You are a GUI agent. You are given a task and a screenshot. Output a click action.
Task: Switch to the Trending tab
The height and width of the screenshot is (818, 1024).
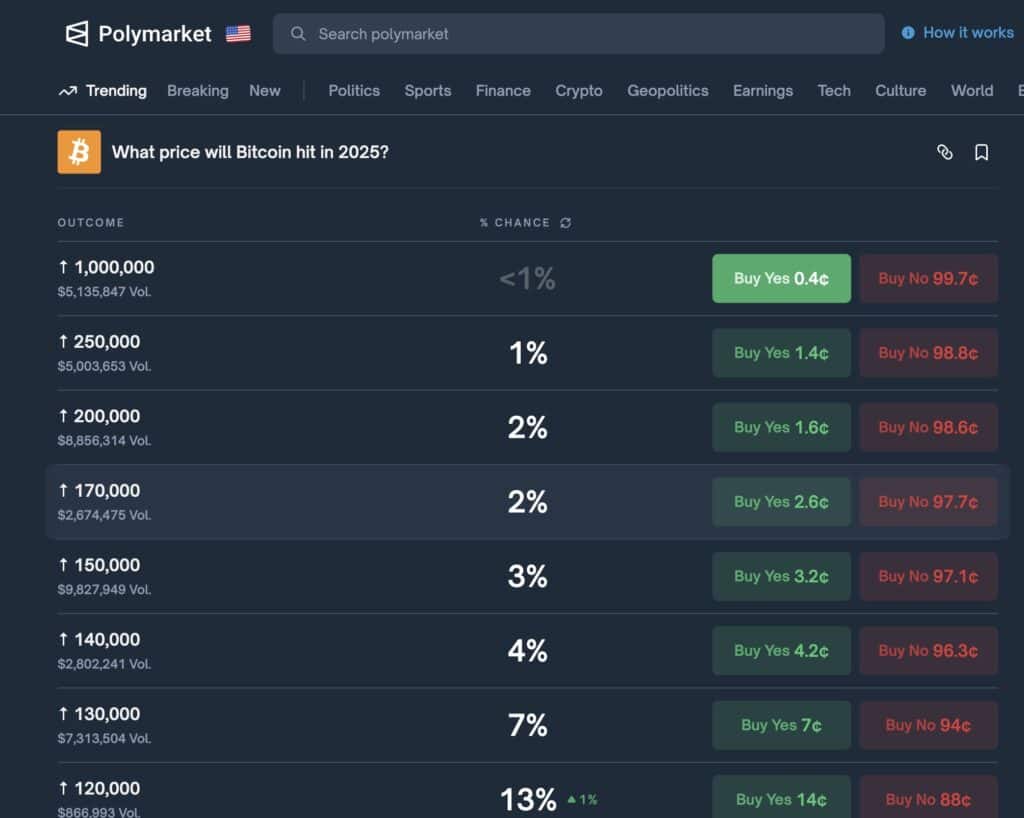116,91
